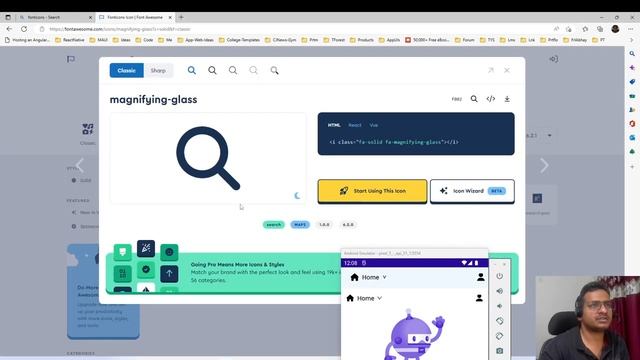The image size is (640, 360).
Task: Expand Home dropdown on white emulator row
Action: point(379,298)
